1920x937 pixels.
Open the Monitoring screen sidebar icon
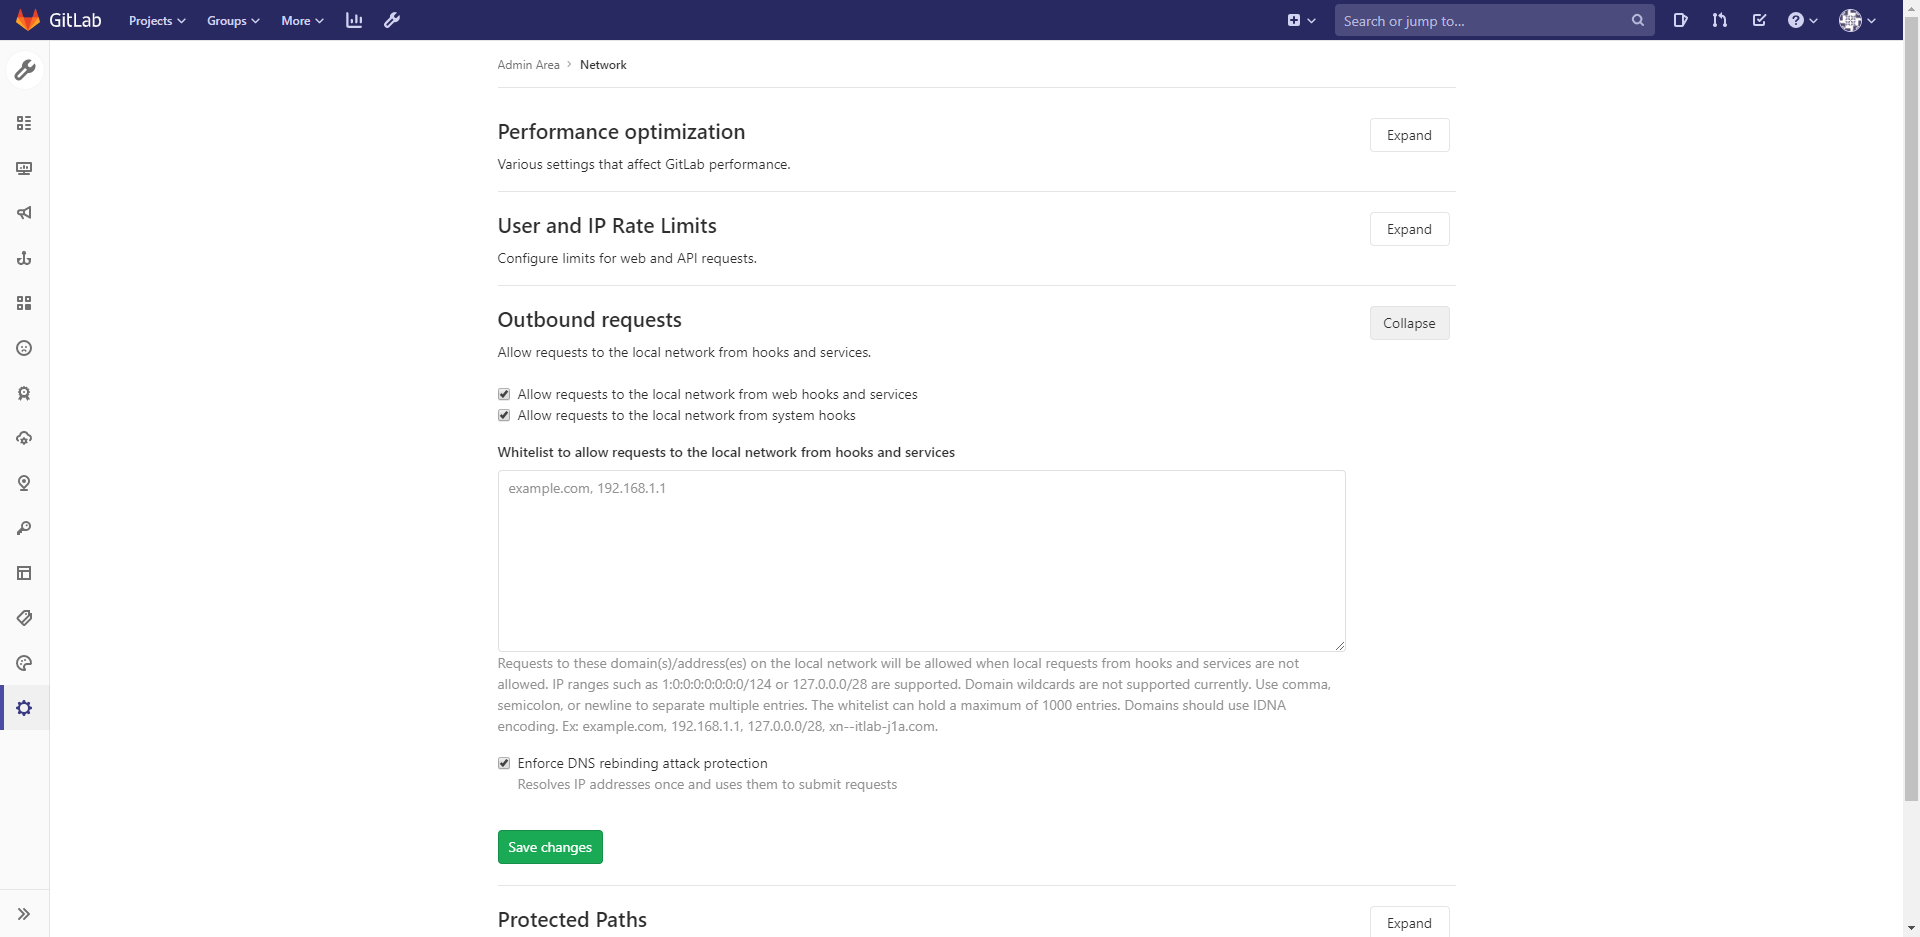(24, 168)
